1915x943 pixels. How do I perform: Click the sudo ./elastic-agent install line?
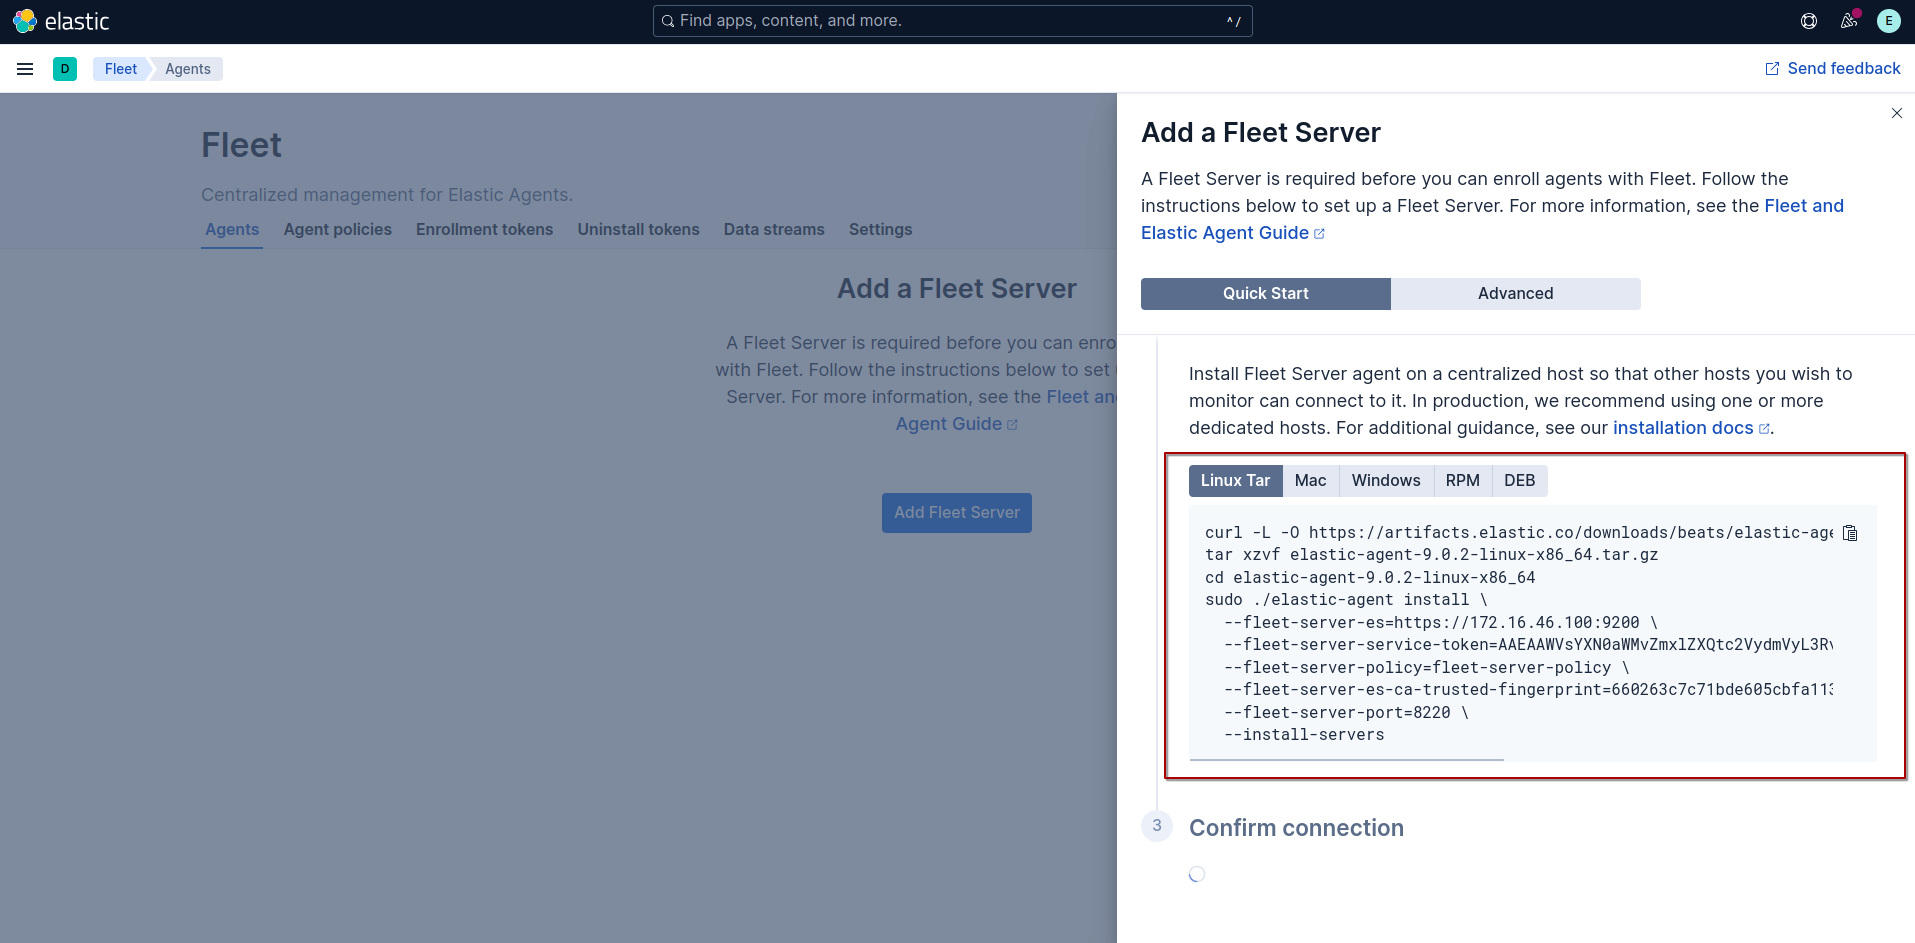pyautogui.click(x=1346, y=600)
